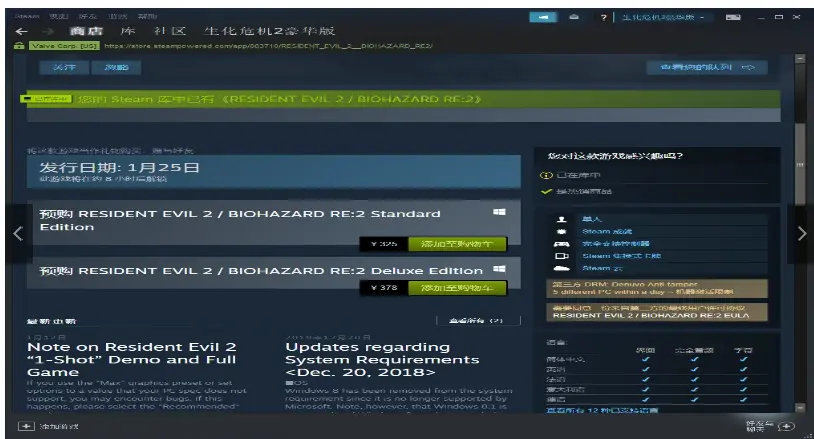Add Standard Edition to cart
The height and width of the screenshot is (439, 814).
coord(457,244)
